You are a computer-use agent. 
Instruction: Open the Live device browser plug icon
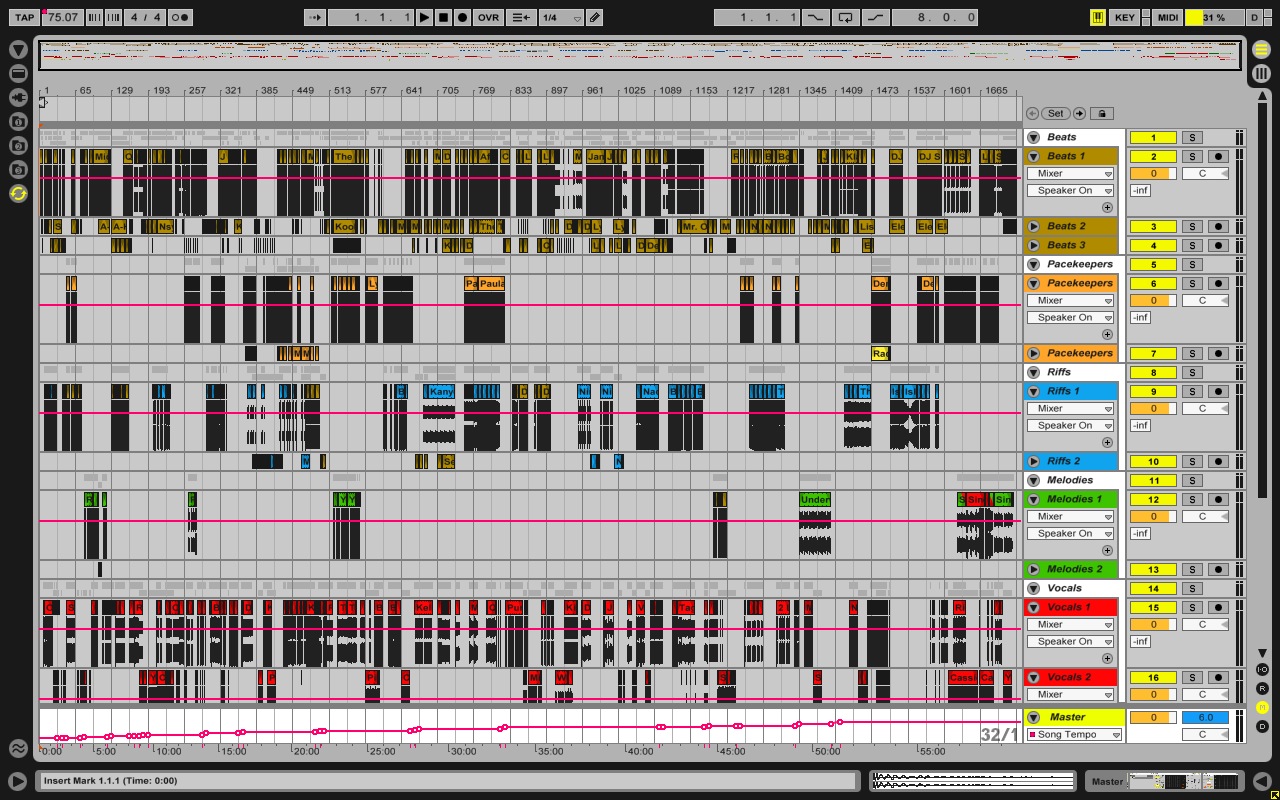click(x=18, y=97)
